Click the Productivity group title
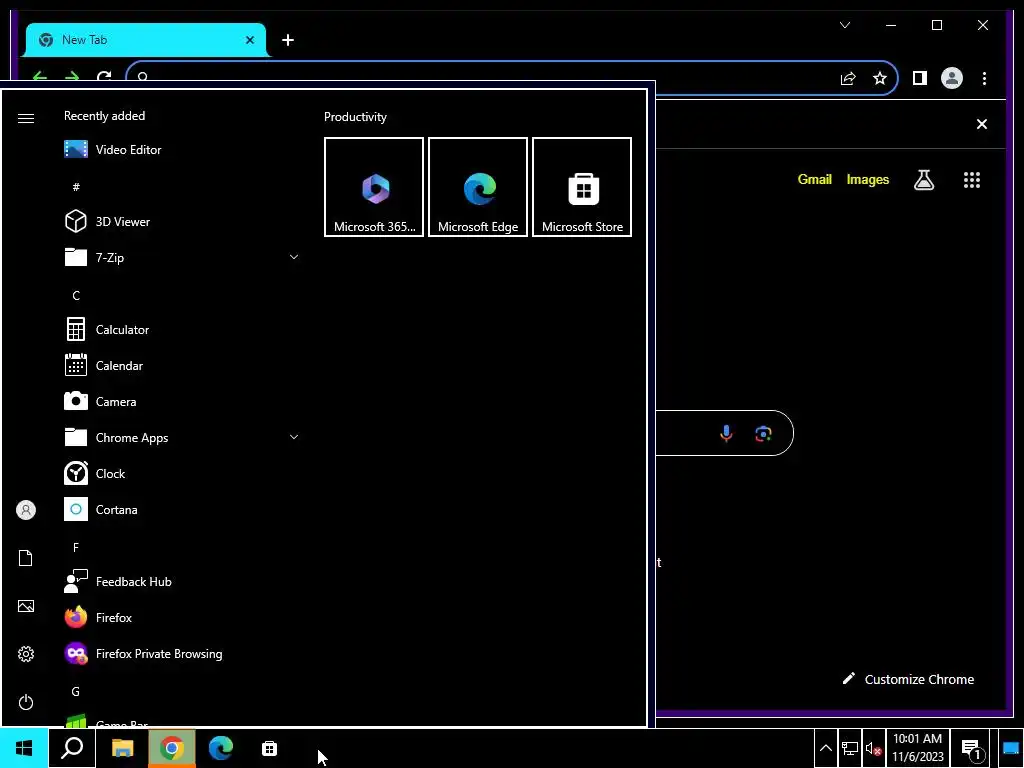Image resolution: width=1024 pixels, height=768 pixels. pos(355,117)
